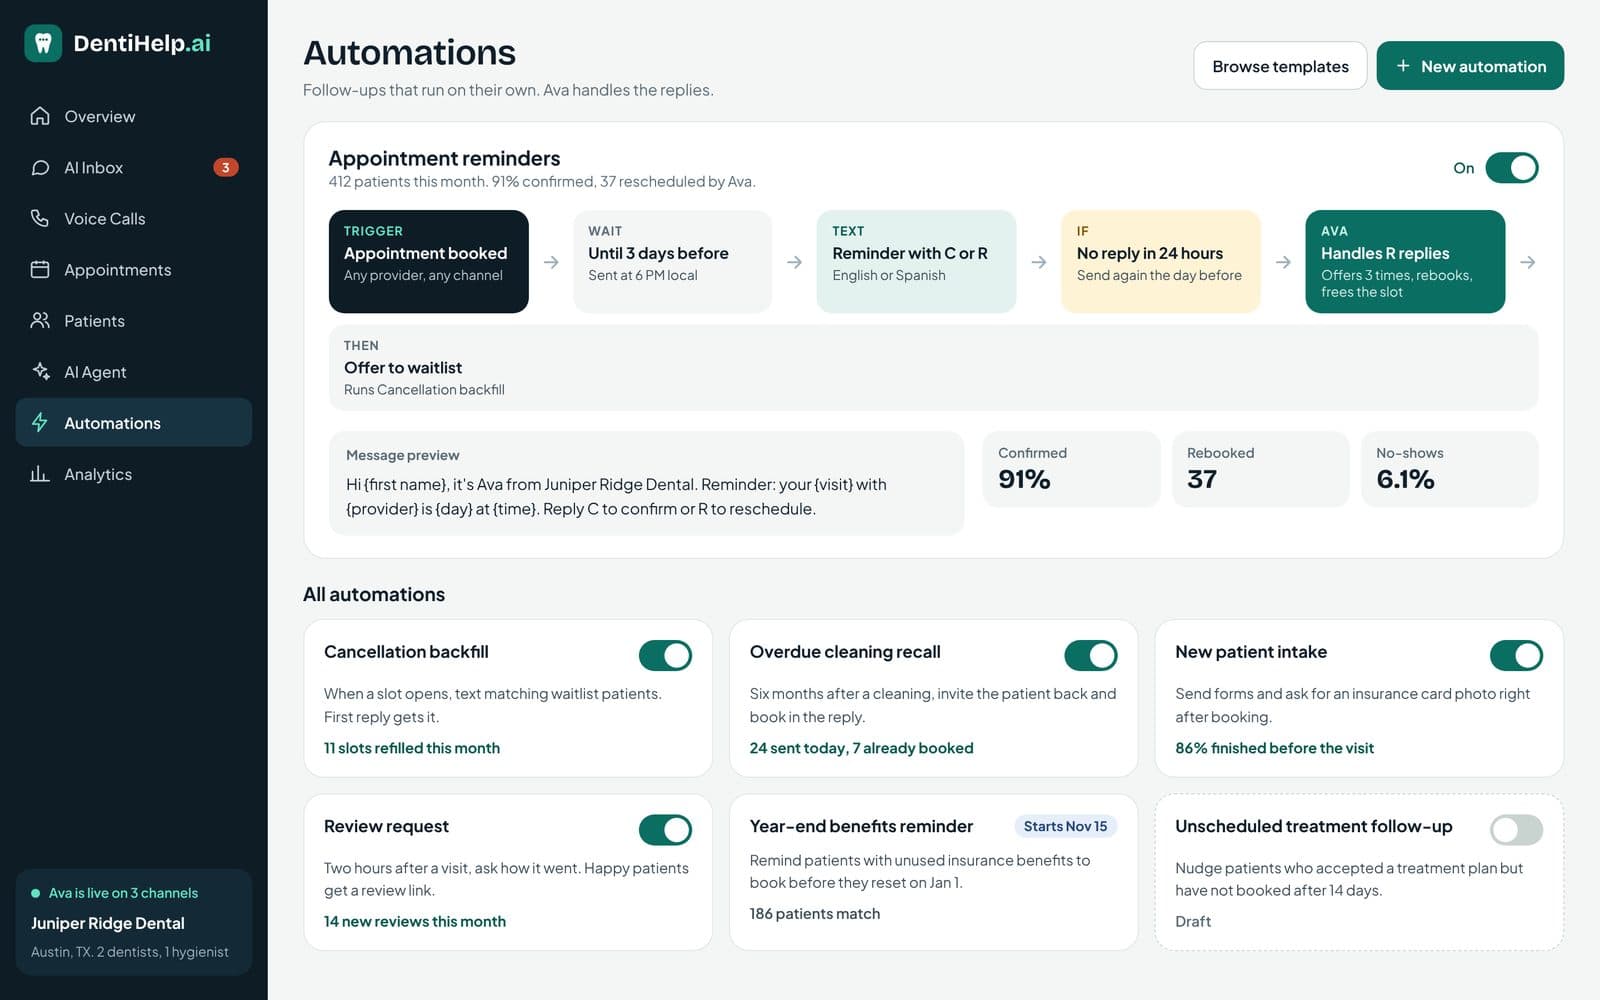Create a New automation
The width and height of the screenshot is (1600, 1000).
click(1470, 66)
